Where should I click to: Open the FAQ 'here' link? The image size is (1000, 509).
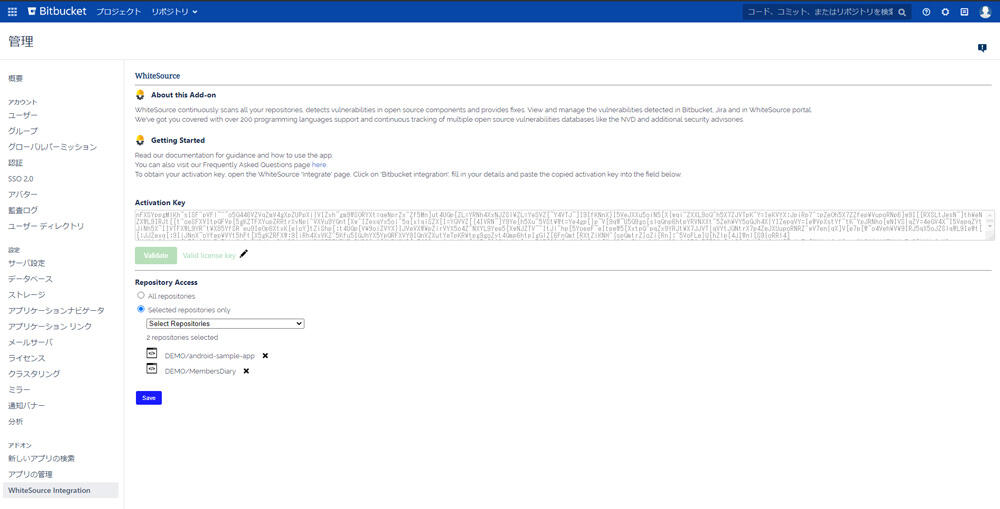pyautogui.click(x=319, y=165)
